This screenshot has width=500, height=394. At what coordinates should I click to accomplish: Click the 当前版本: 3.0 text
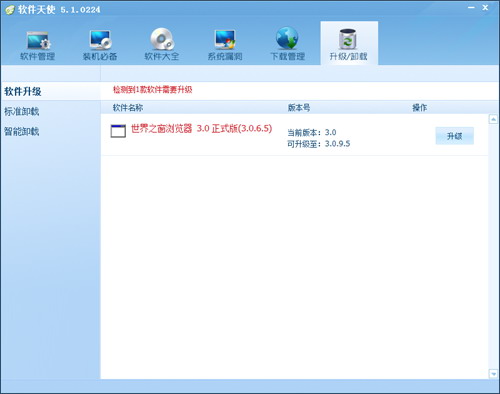click(312, 132)
